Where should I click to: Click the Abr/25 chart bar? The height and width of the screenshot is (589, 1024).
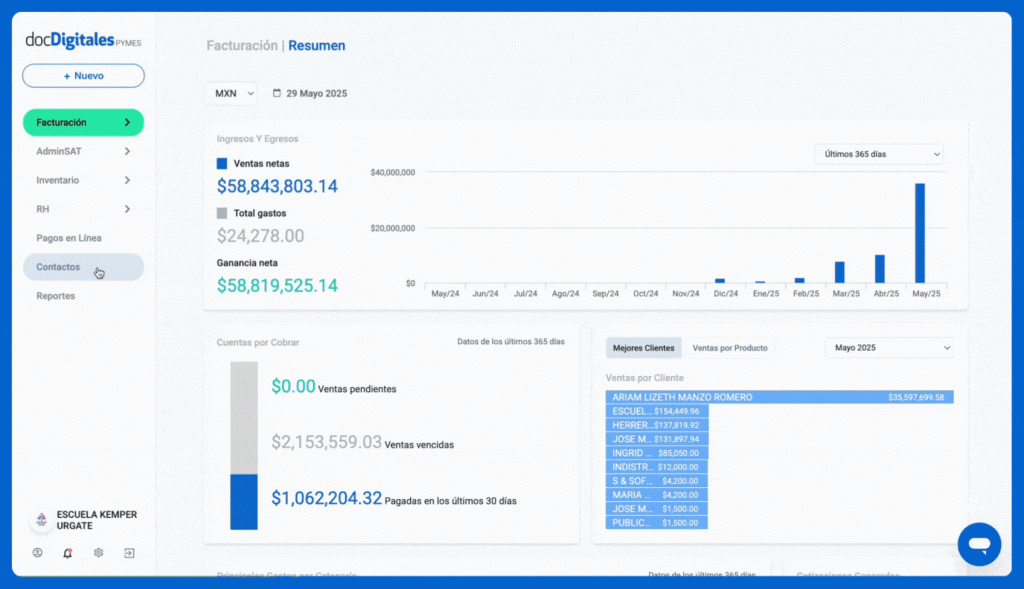click(x=880, y=269)
